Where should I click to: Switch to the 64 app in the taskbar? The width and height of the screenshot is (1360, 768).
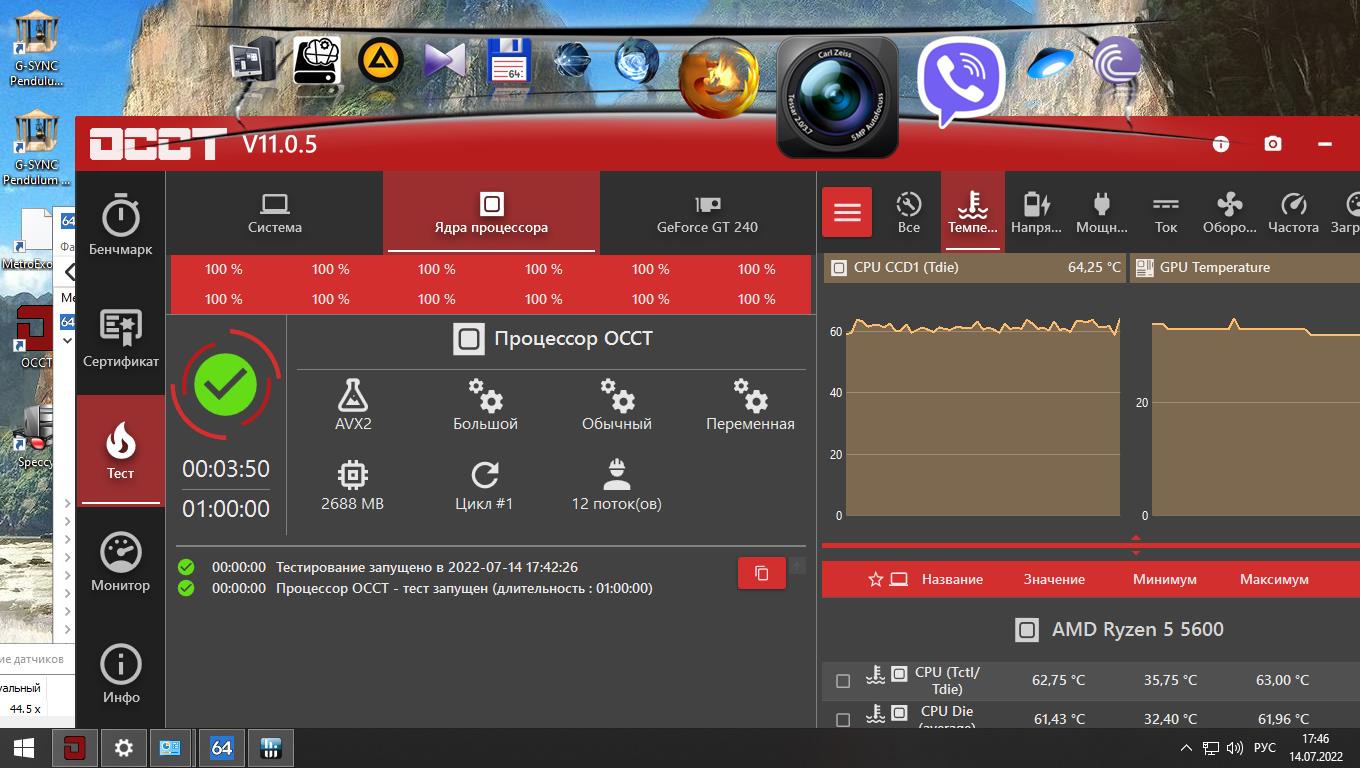point(221,748)
